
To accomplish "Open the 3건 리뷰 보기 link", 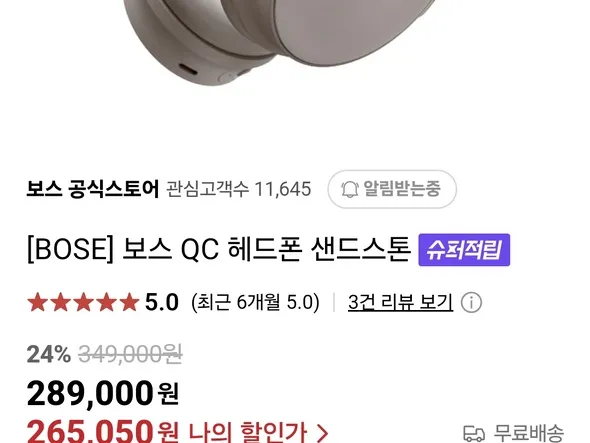I will 400,302.
